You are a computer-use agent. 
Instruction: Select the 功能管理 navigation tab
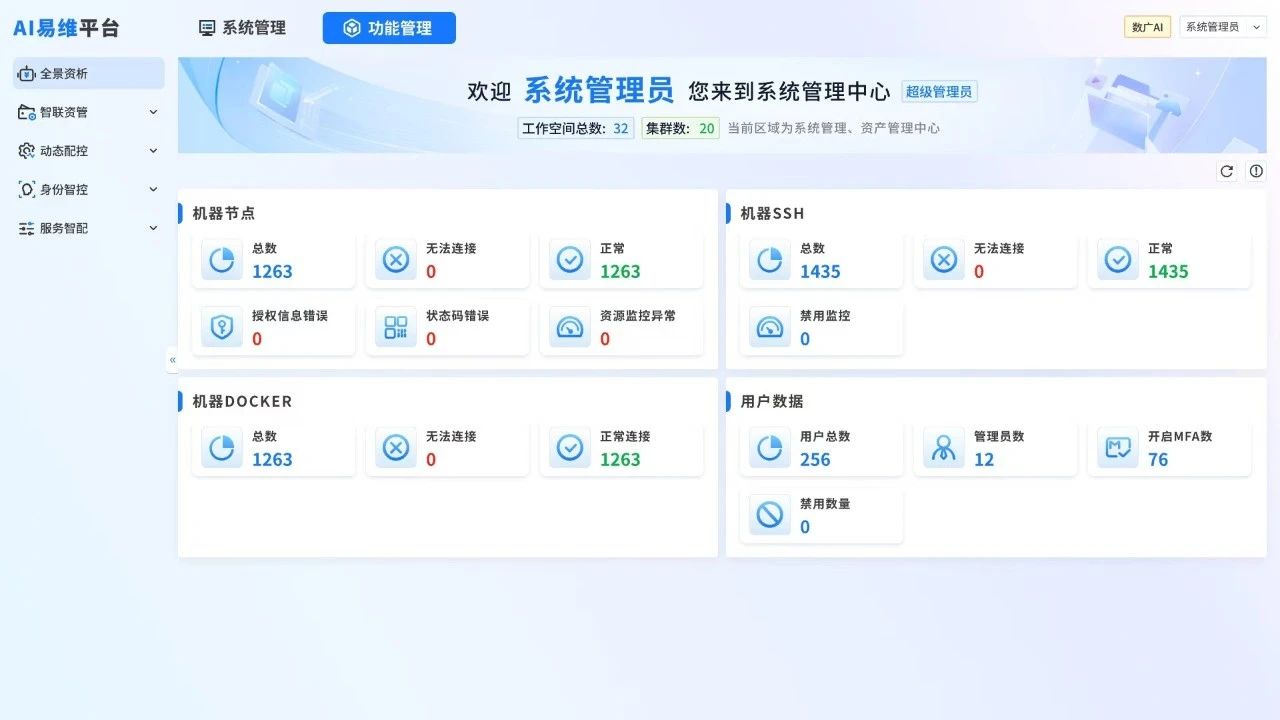[x=389, y=27]
